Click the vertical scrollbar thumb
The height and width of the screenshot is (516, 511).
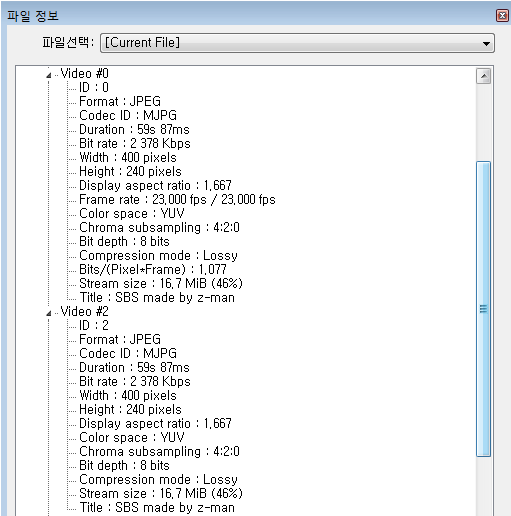click(x=483, y=309)
